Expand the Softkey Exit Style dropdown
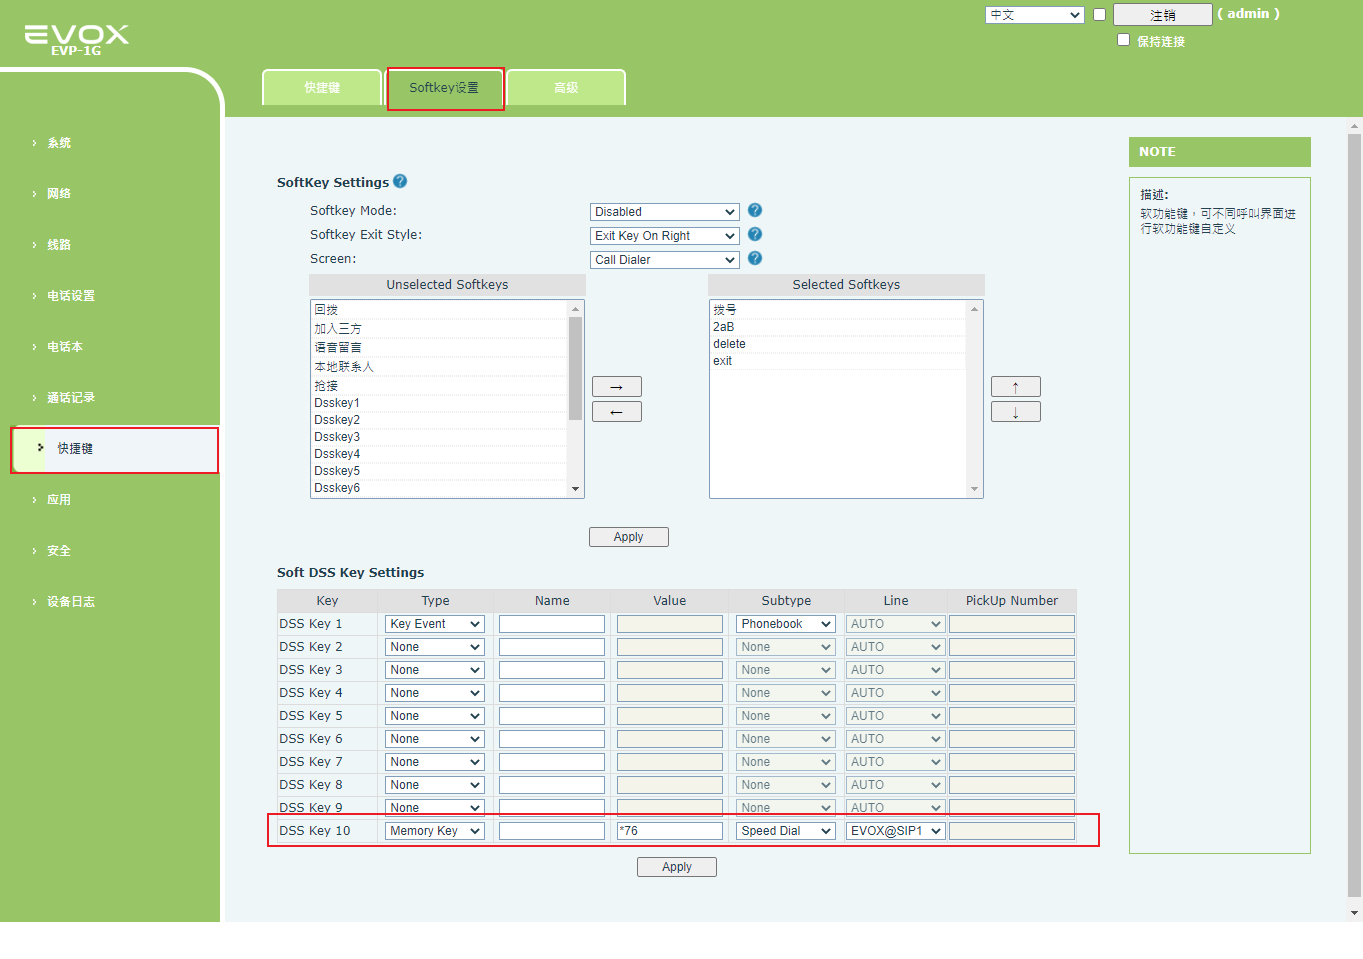 click(665, 236)
